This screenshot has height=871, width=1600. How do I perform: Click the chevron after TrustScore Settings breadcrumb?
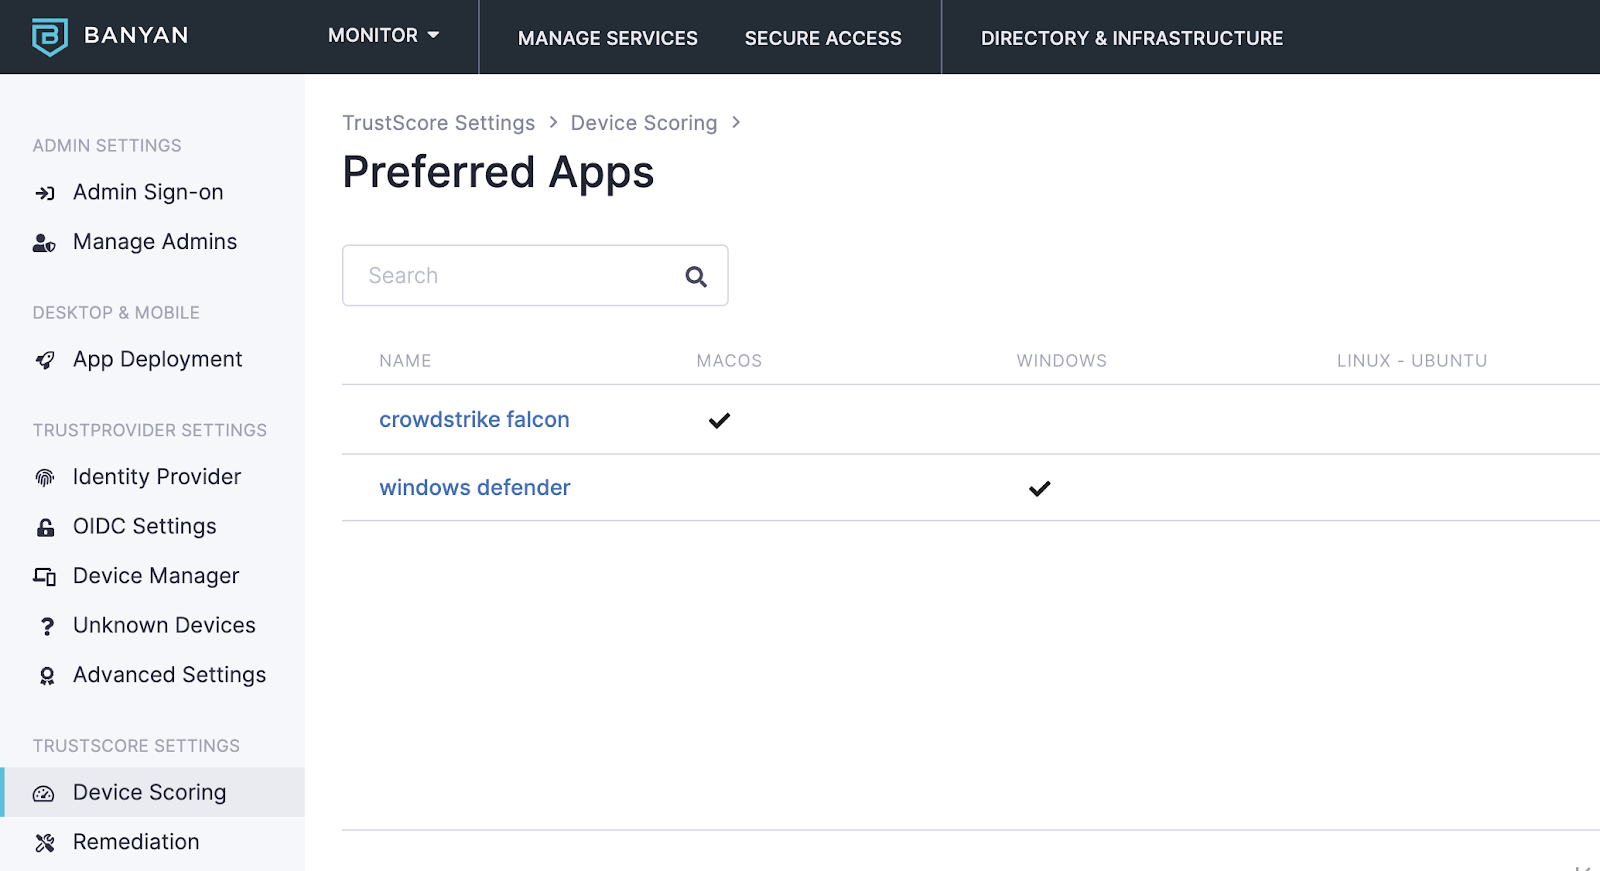coord(553,122)
